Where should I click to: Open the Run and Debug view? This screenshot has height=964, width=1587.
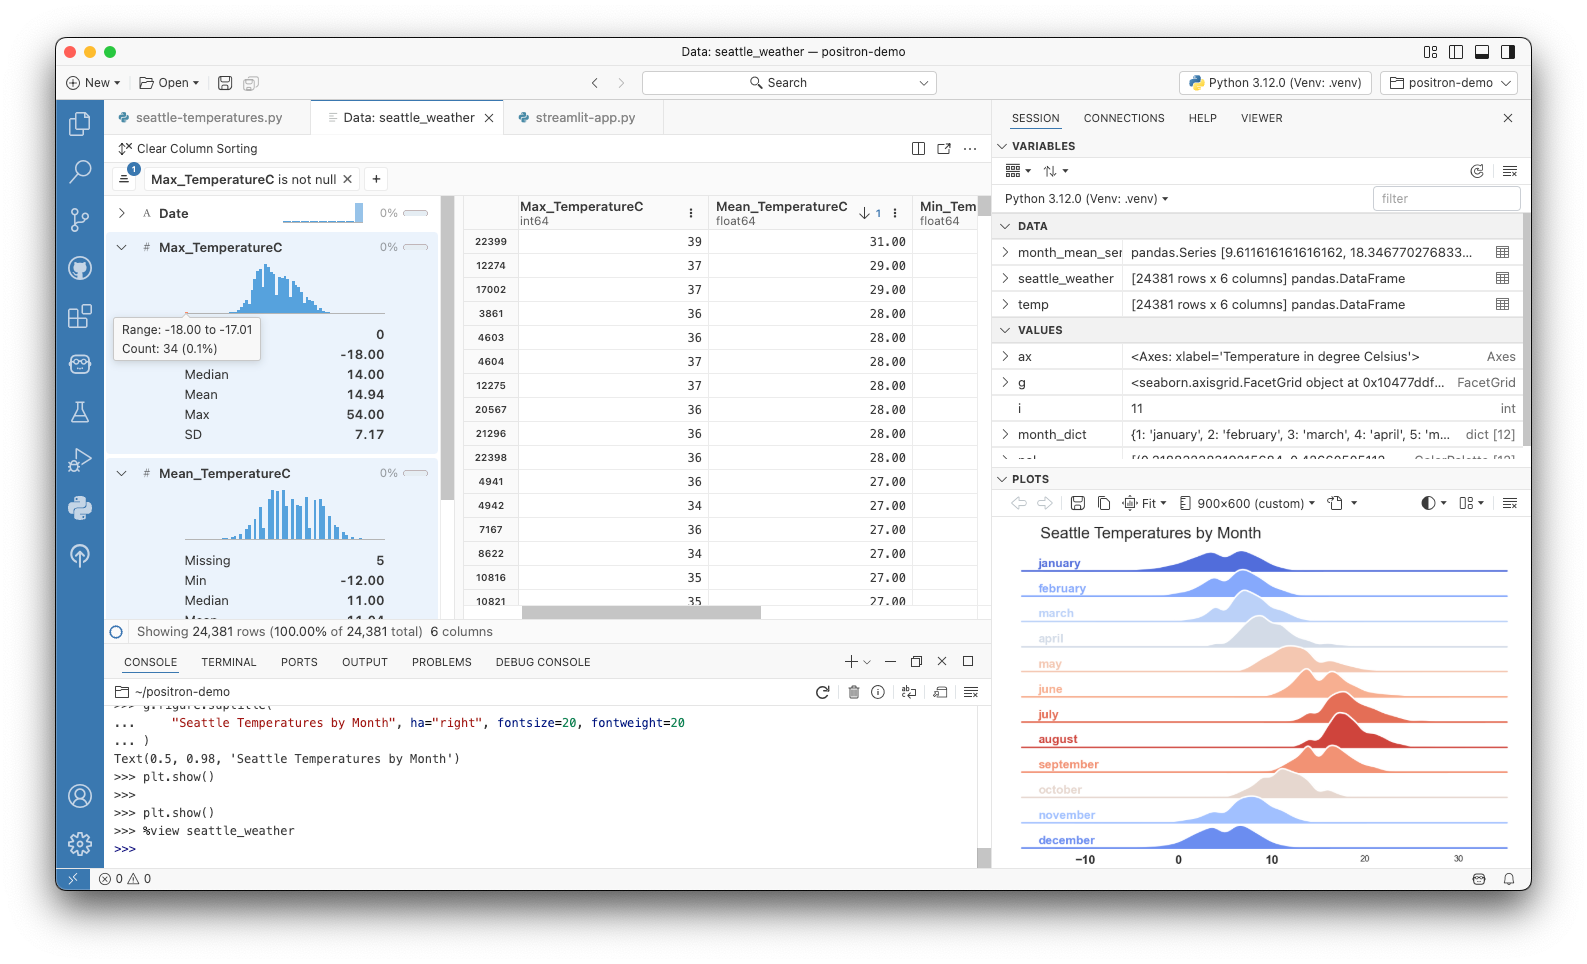click(80, 460)
